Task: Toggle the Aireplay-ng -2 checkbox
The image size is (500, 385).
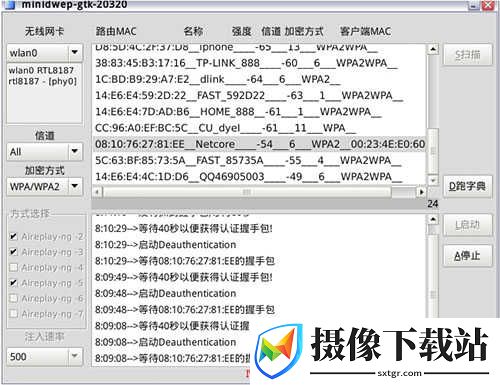Action: [13, 237]
